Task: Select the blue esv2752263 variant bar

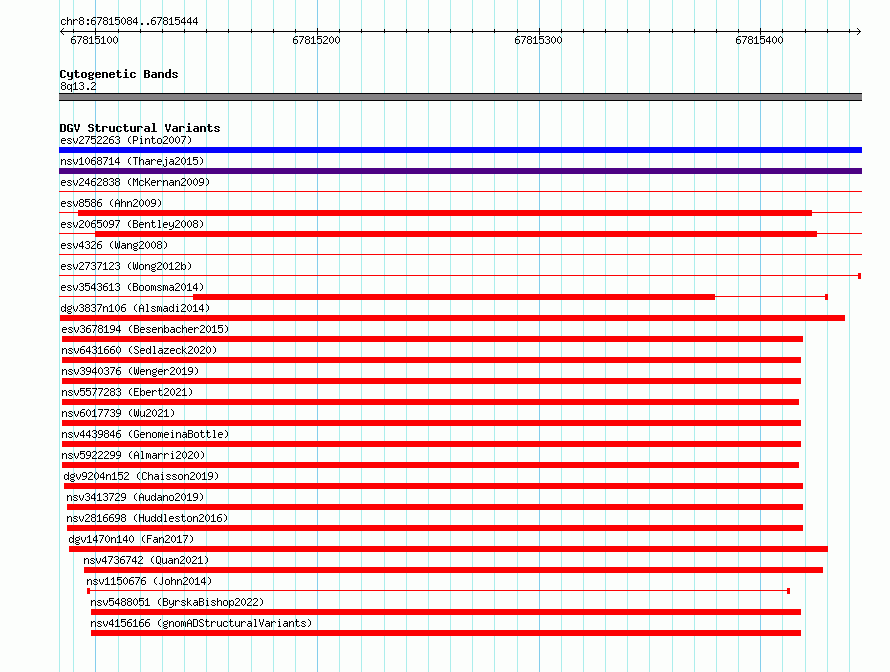Action: [460, 150]
